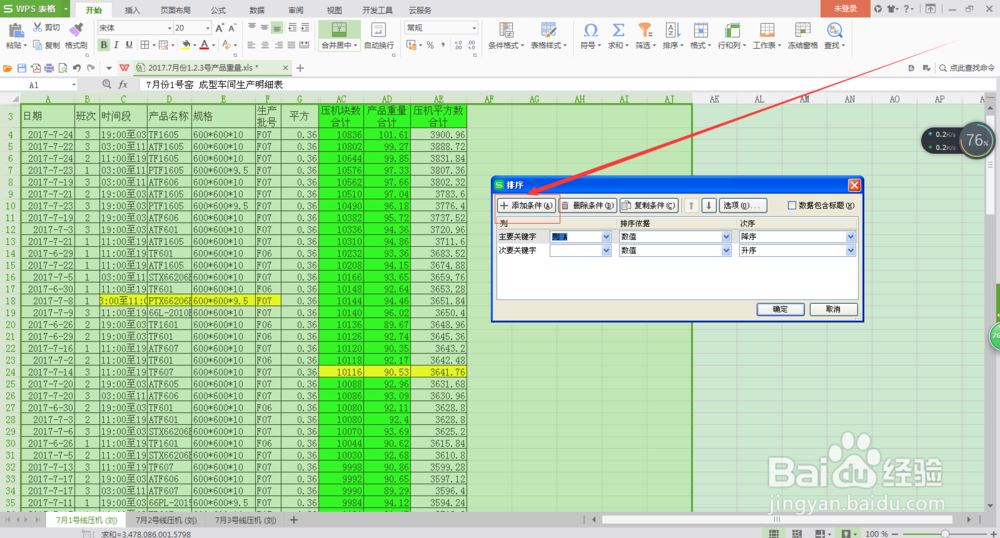The width and height of the screenshot is (1000, 538).
Task: Click the Print icon in quick toolbar
Action: (x=49, y=68)
